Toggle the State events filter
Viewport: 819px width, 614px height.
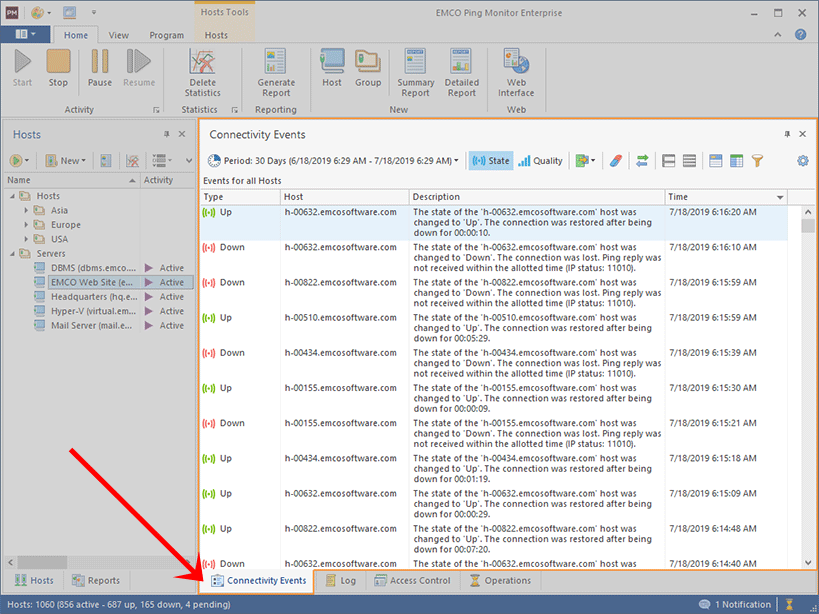point(490,161)
